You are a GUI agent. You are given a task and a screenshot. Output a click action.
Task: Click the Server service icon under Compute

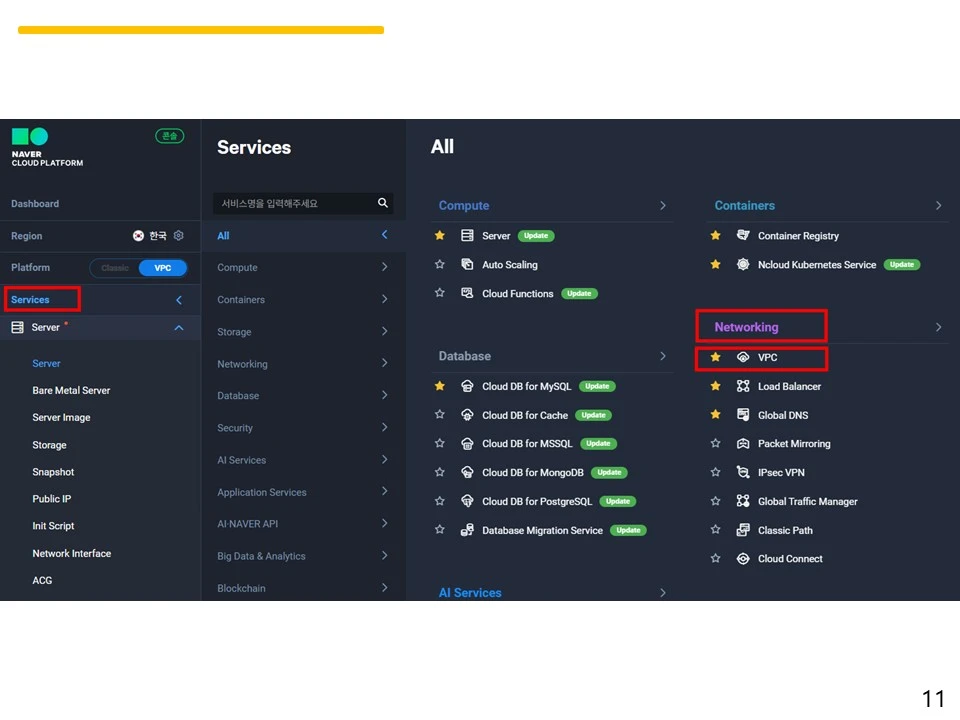[x=467, y=236]
